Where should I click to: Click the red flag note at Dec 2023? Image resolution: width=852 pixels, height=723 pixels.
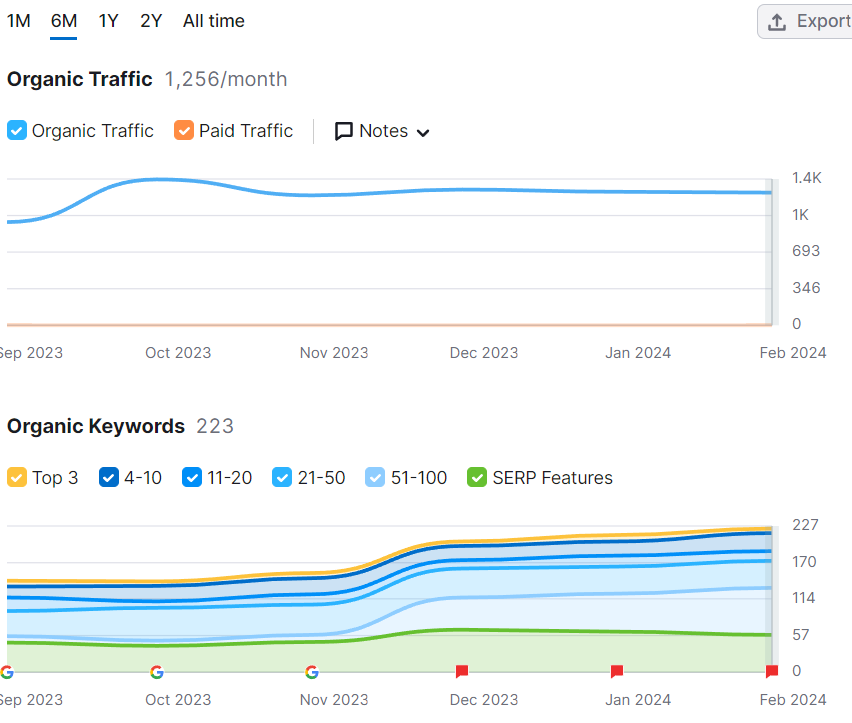click(462, 671)
